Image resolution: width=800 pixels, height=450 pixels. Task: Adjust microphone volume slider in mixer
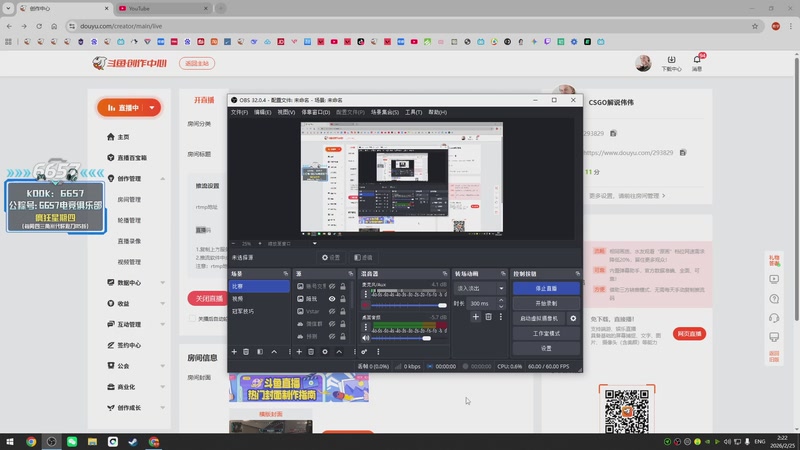click(409, 305)
